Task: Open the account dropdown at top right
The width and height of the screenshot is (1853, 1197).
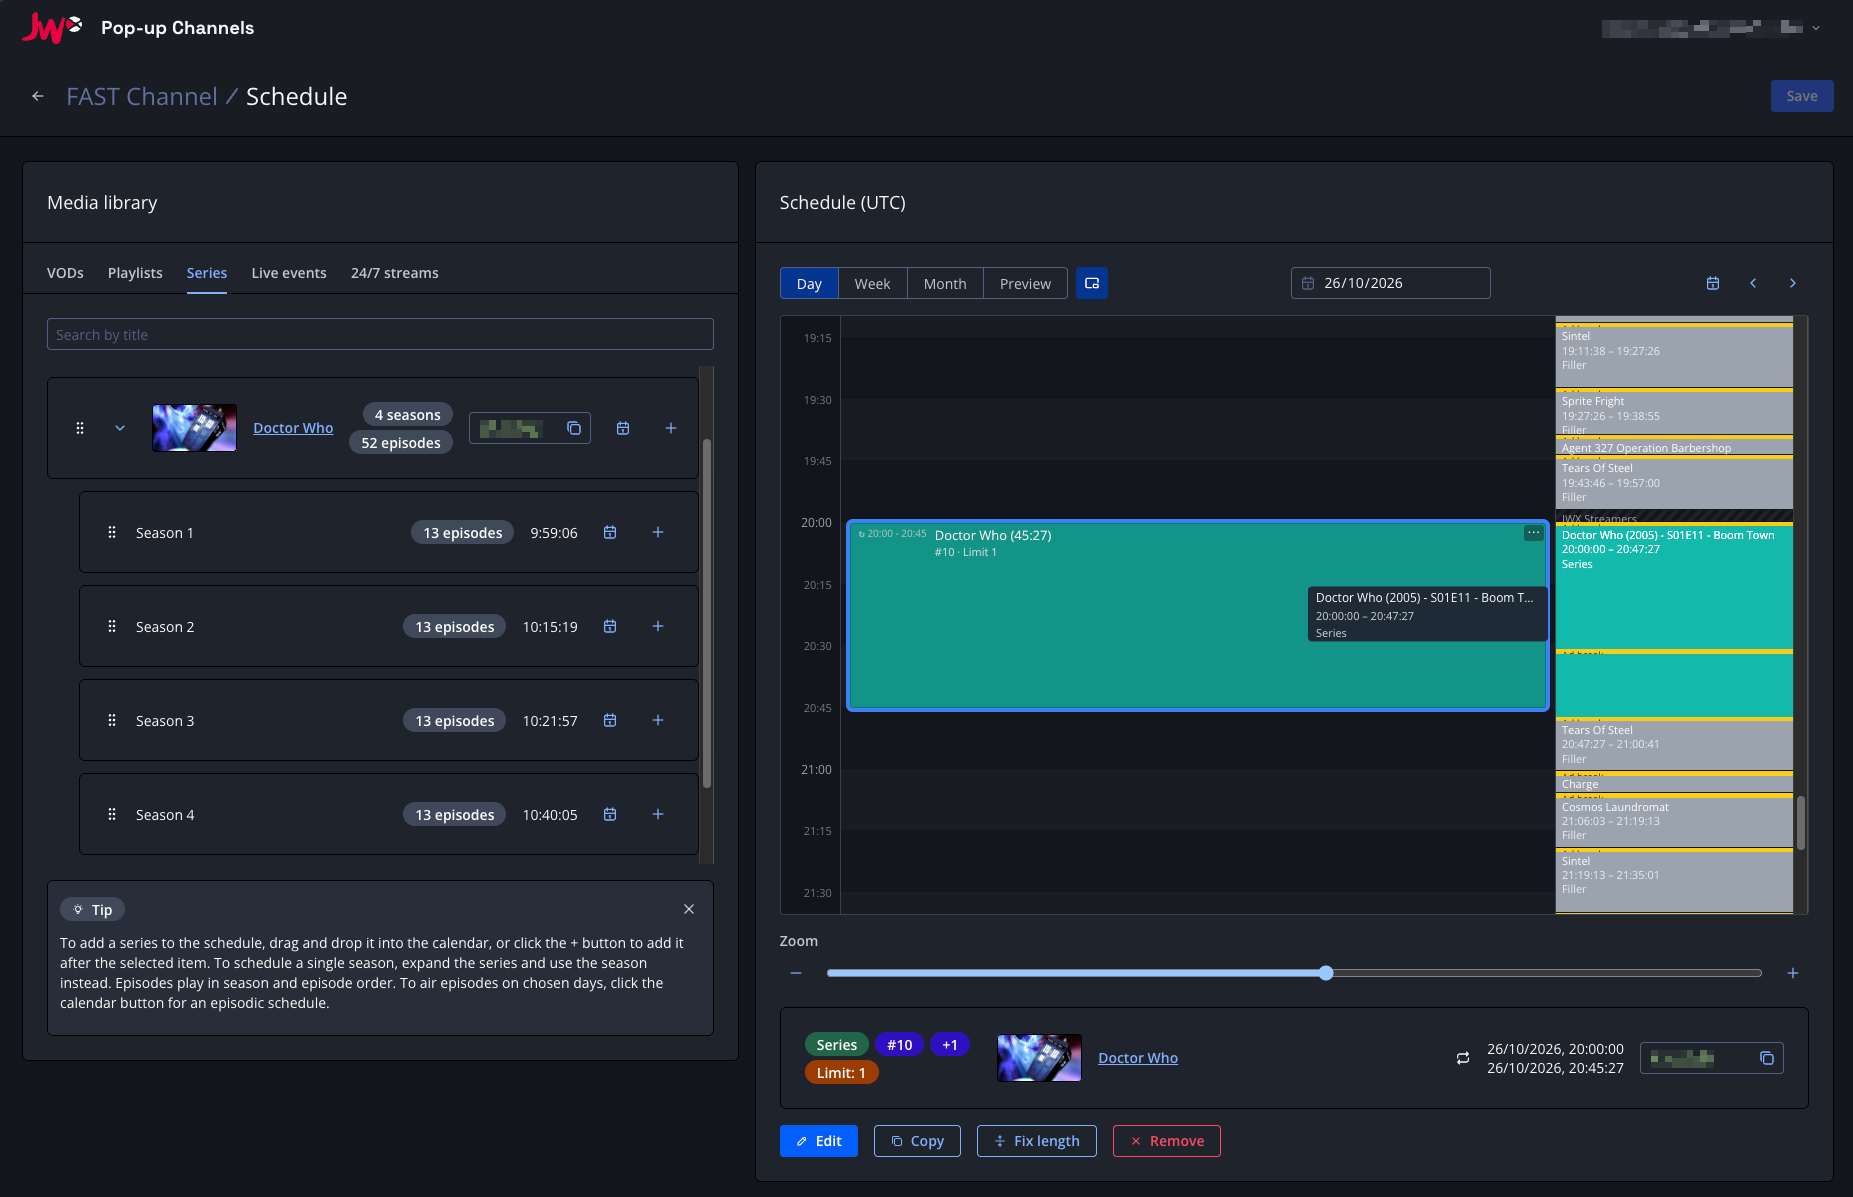Action: (1816, 28)
